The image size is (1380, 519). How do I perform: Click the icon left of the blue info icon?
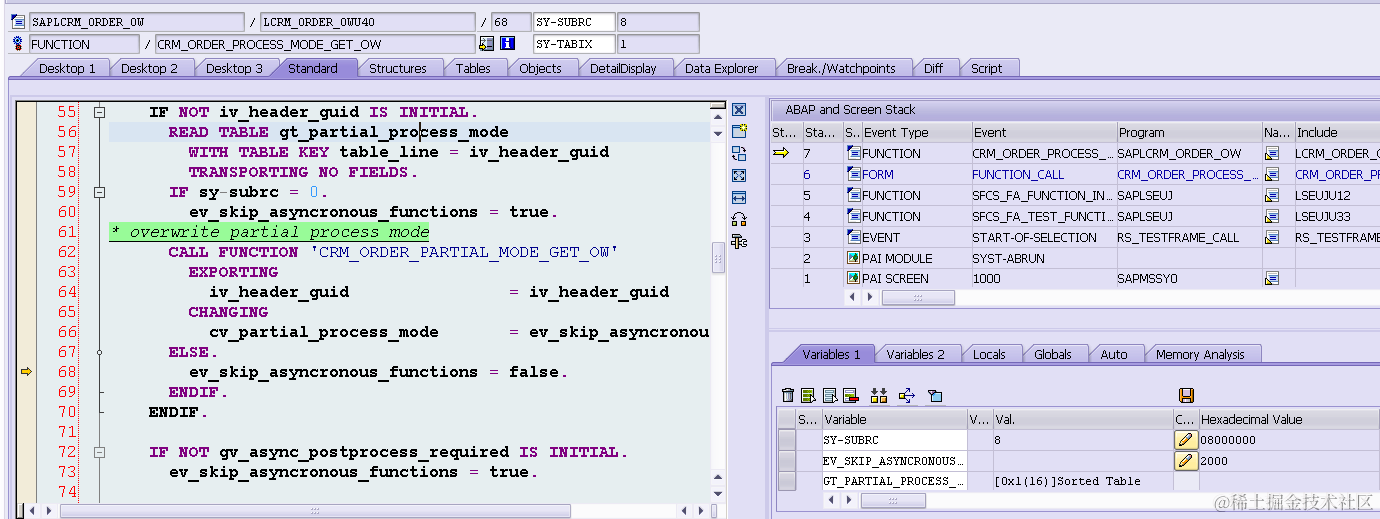(x=487, y=43)
